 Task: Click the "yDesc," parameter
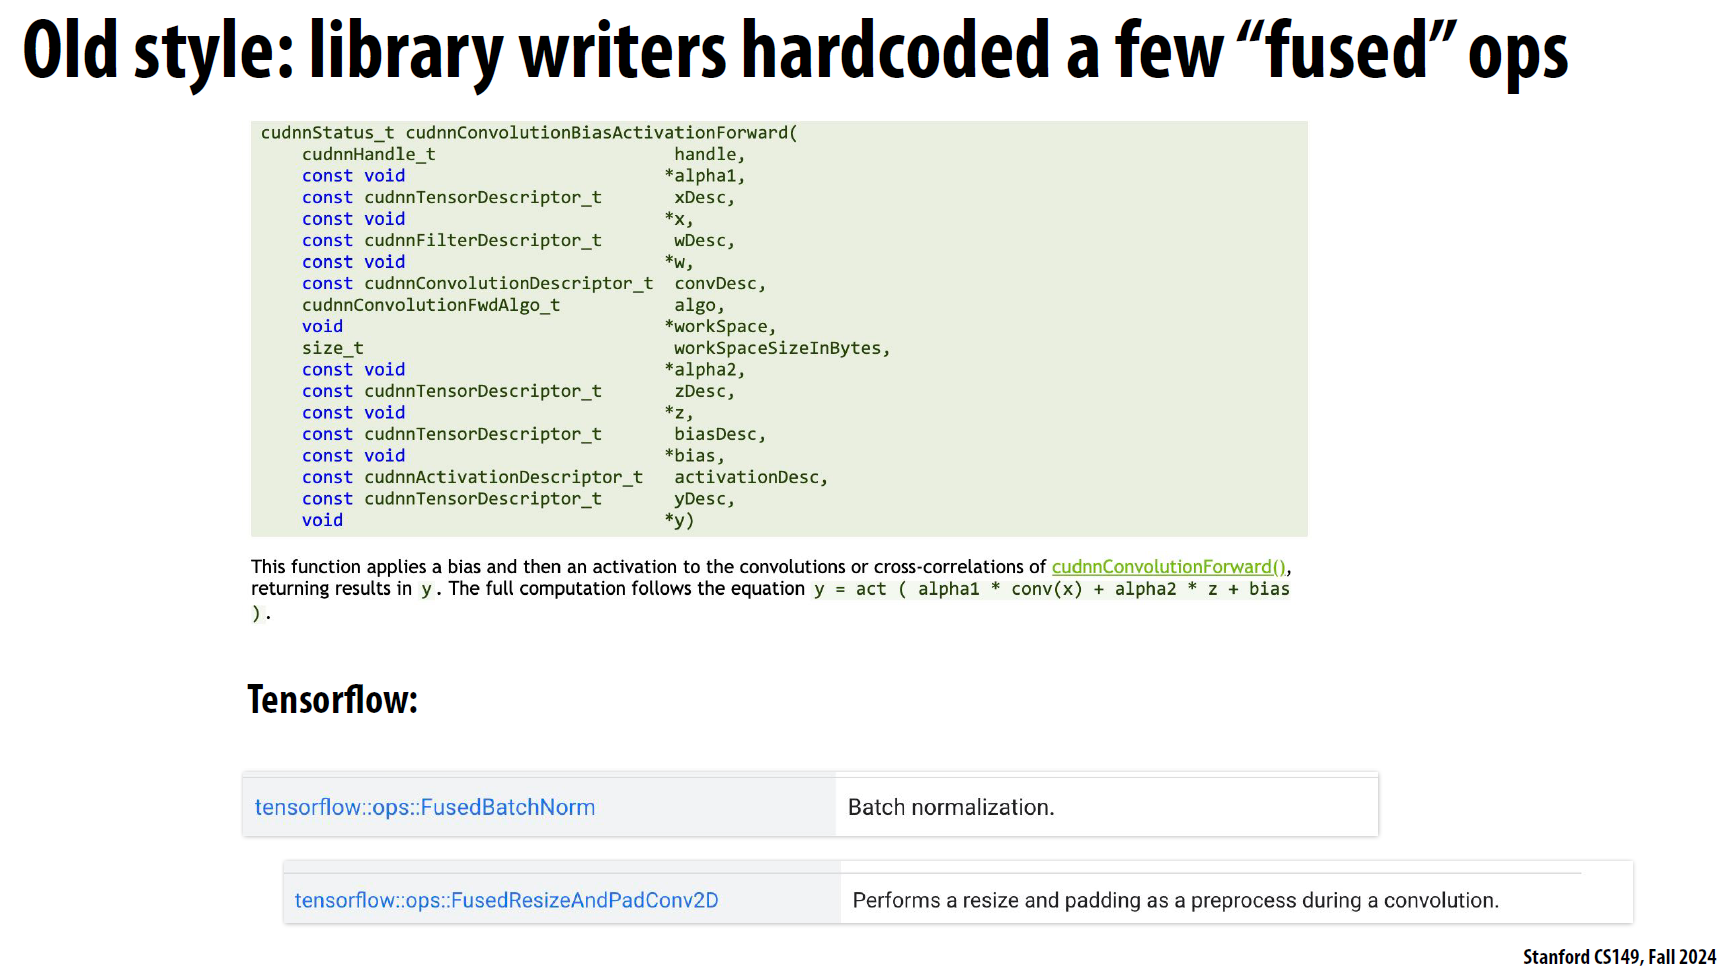pos(704,499)
